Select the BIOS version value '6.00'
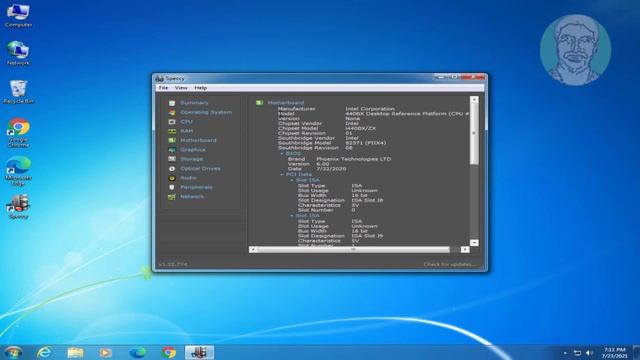Viewport: 640px width, 360px height. coord(322,164)
